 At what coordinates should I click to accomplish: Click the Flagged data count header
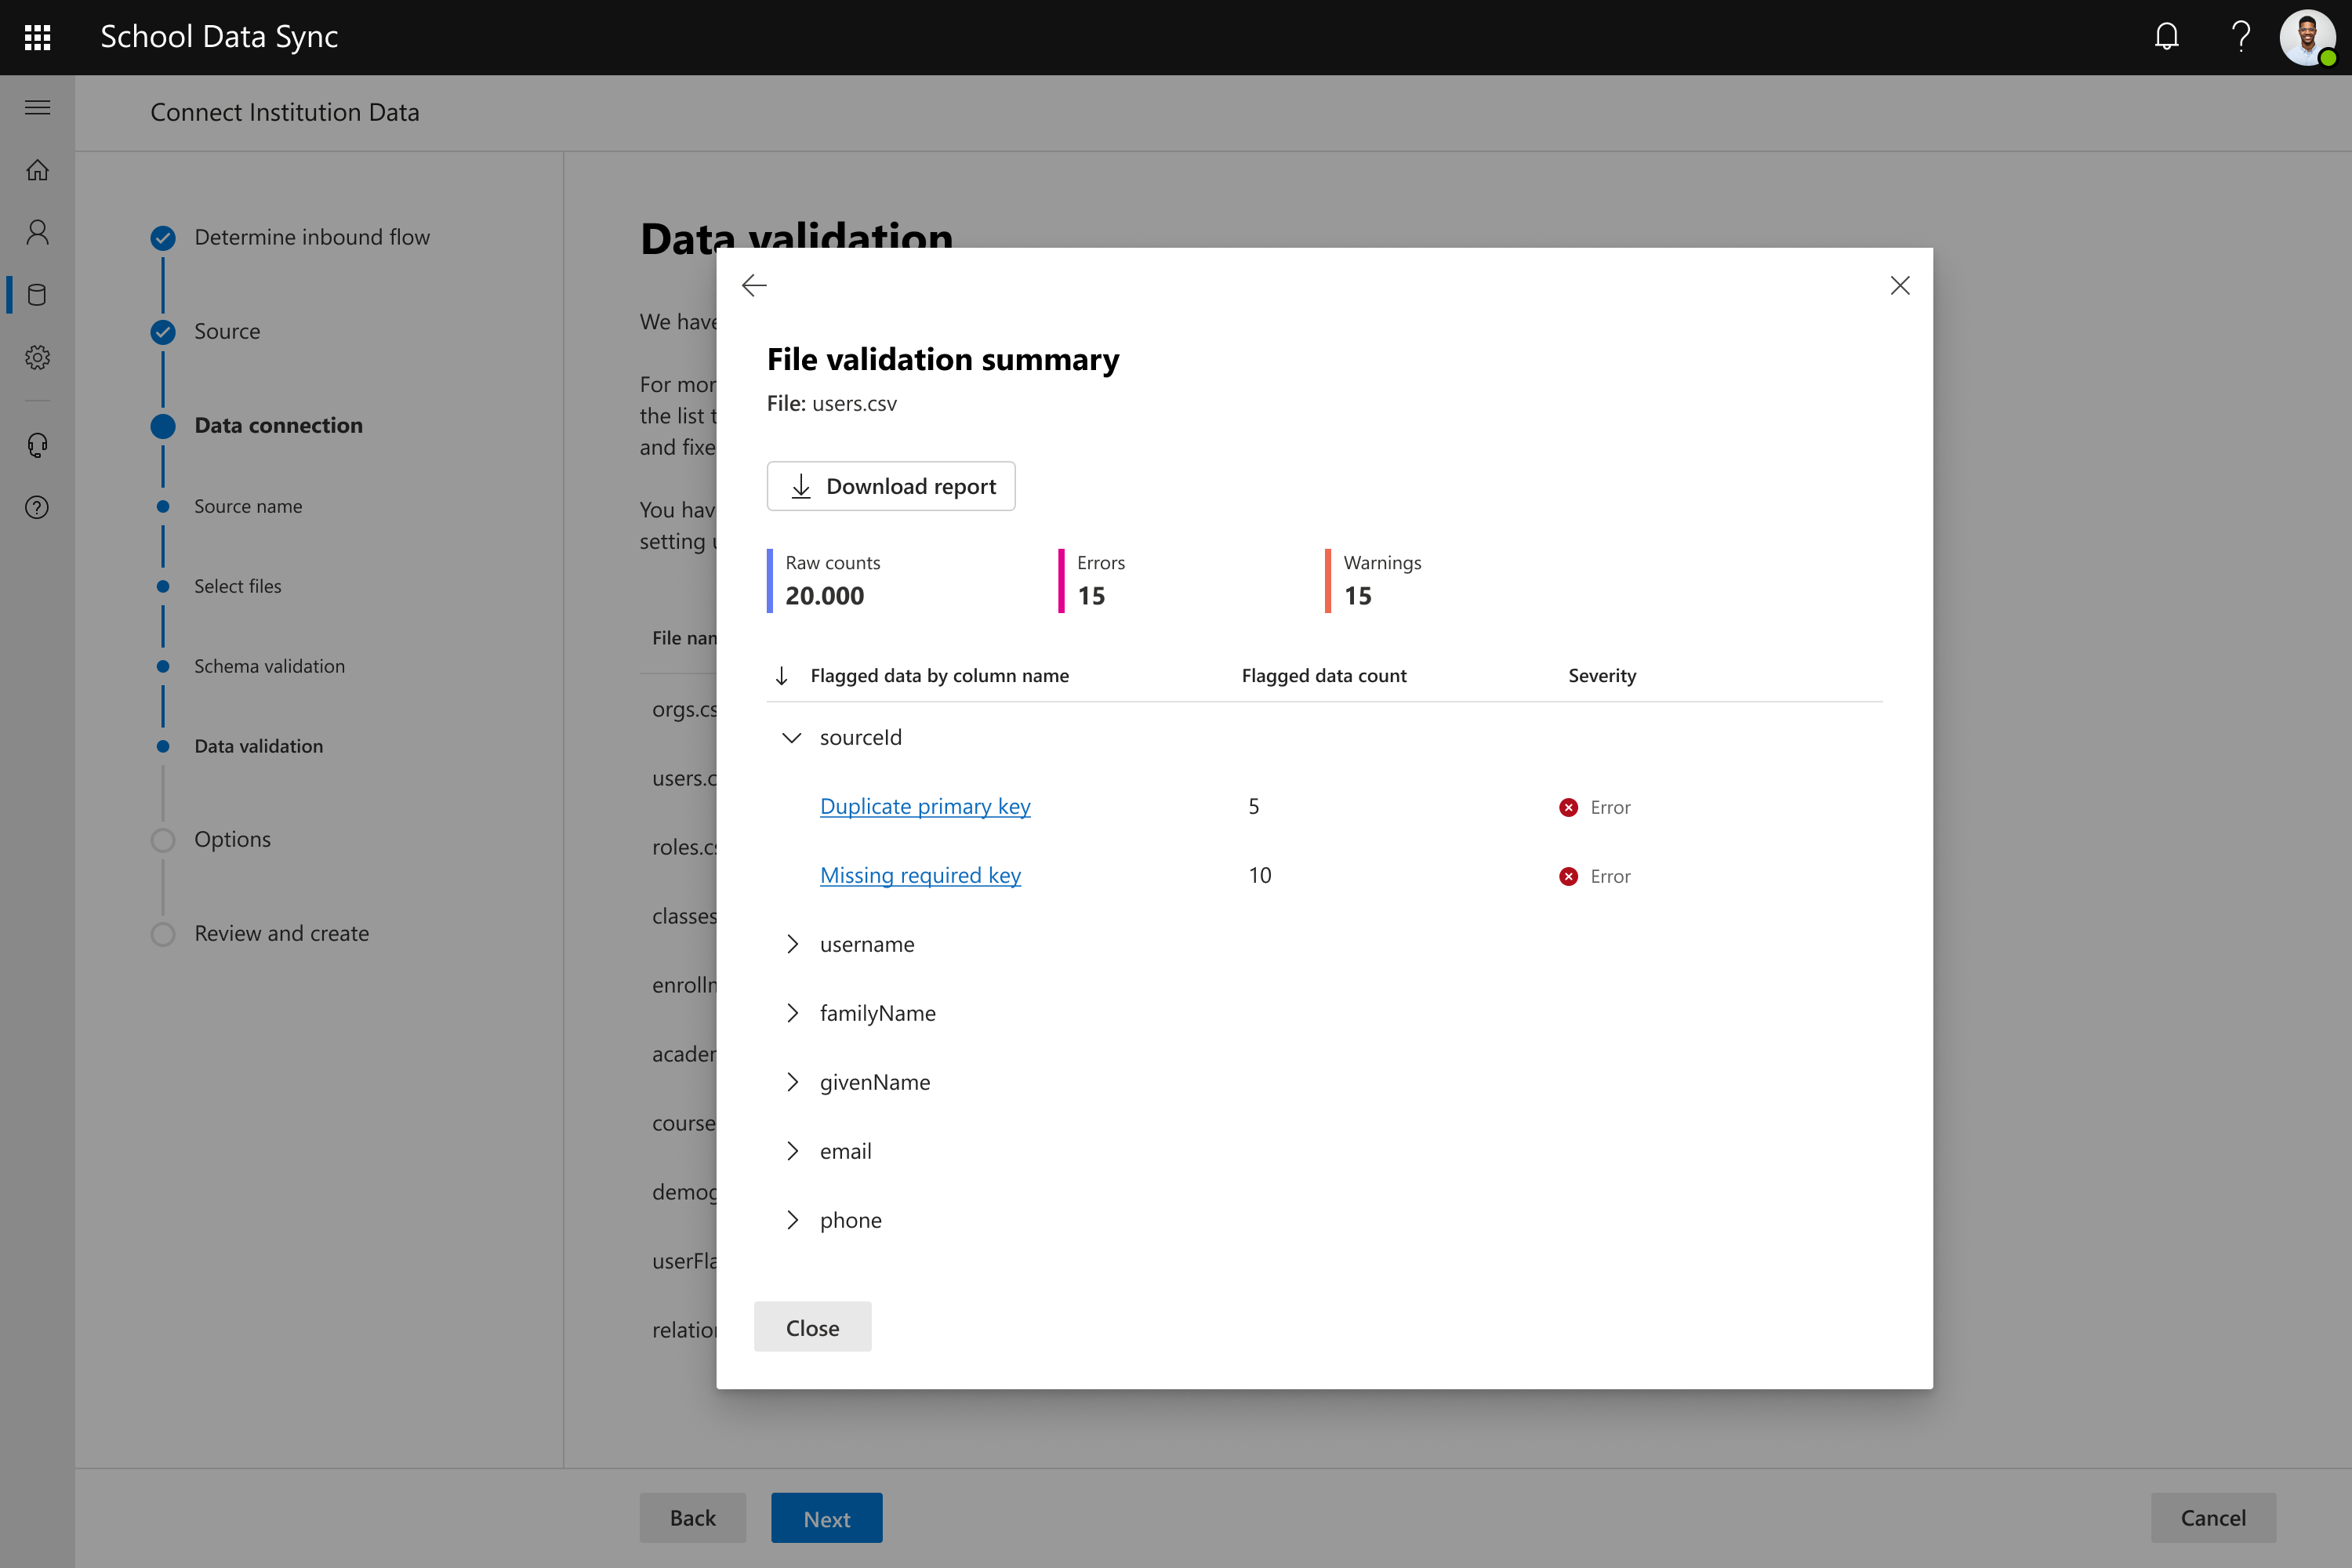point(1324,676)
